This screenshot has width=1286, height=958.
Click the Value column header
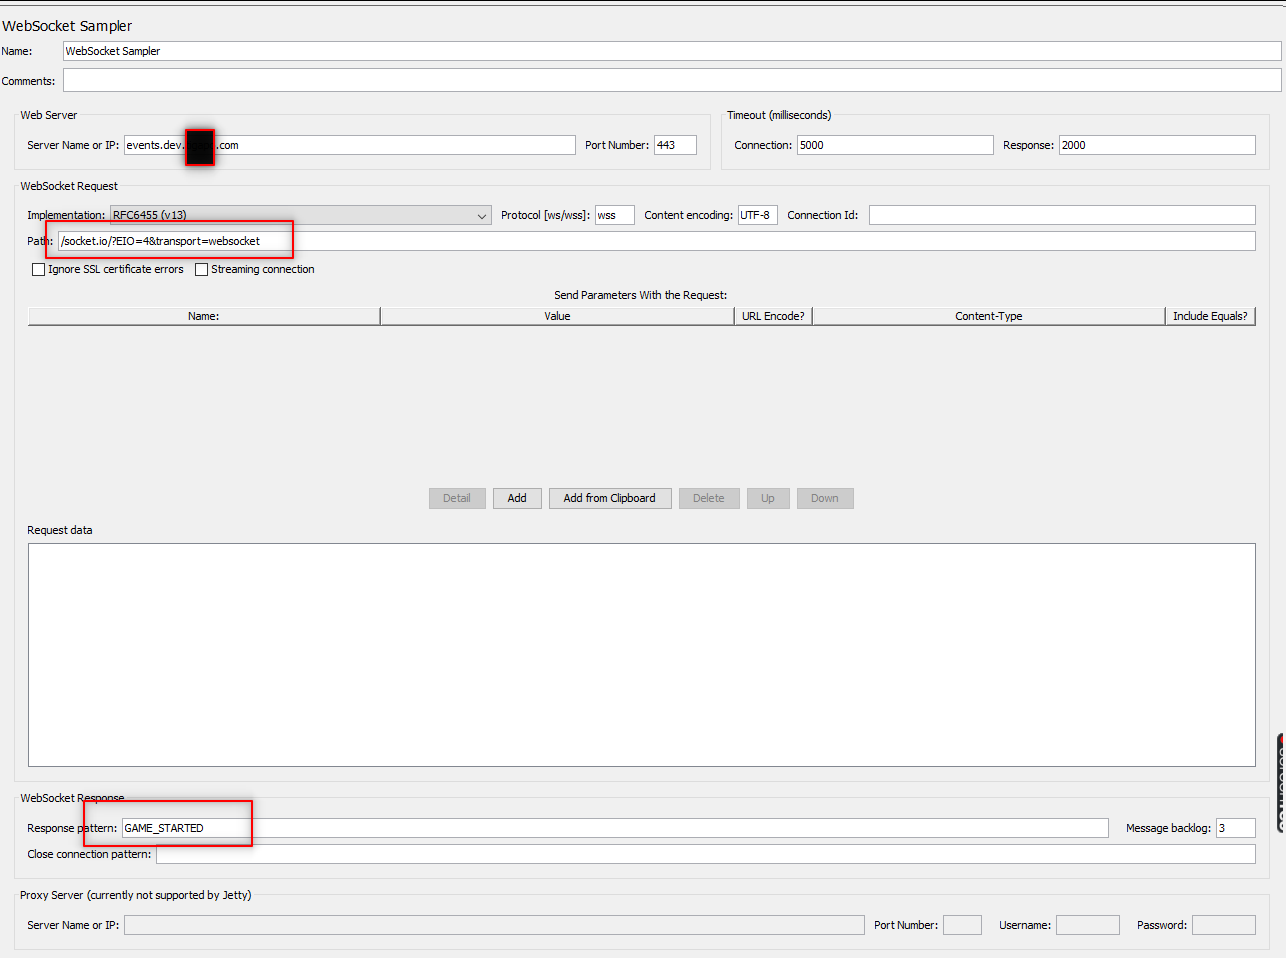pyautogui.click(x=557, y=316)
